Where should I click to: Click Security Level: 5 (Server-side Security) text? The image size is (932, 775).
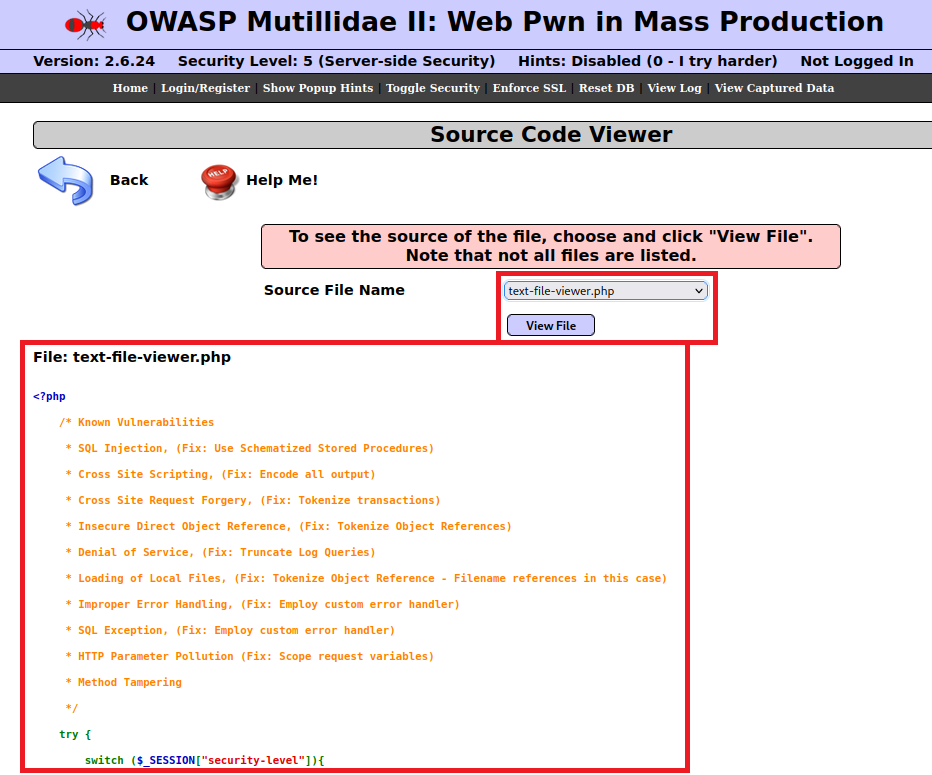(336, 61)
